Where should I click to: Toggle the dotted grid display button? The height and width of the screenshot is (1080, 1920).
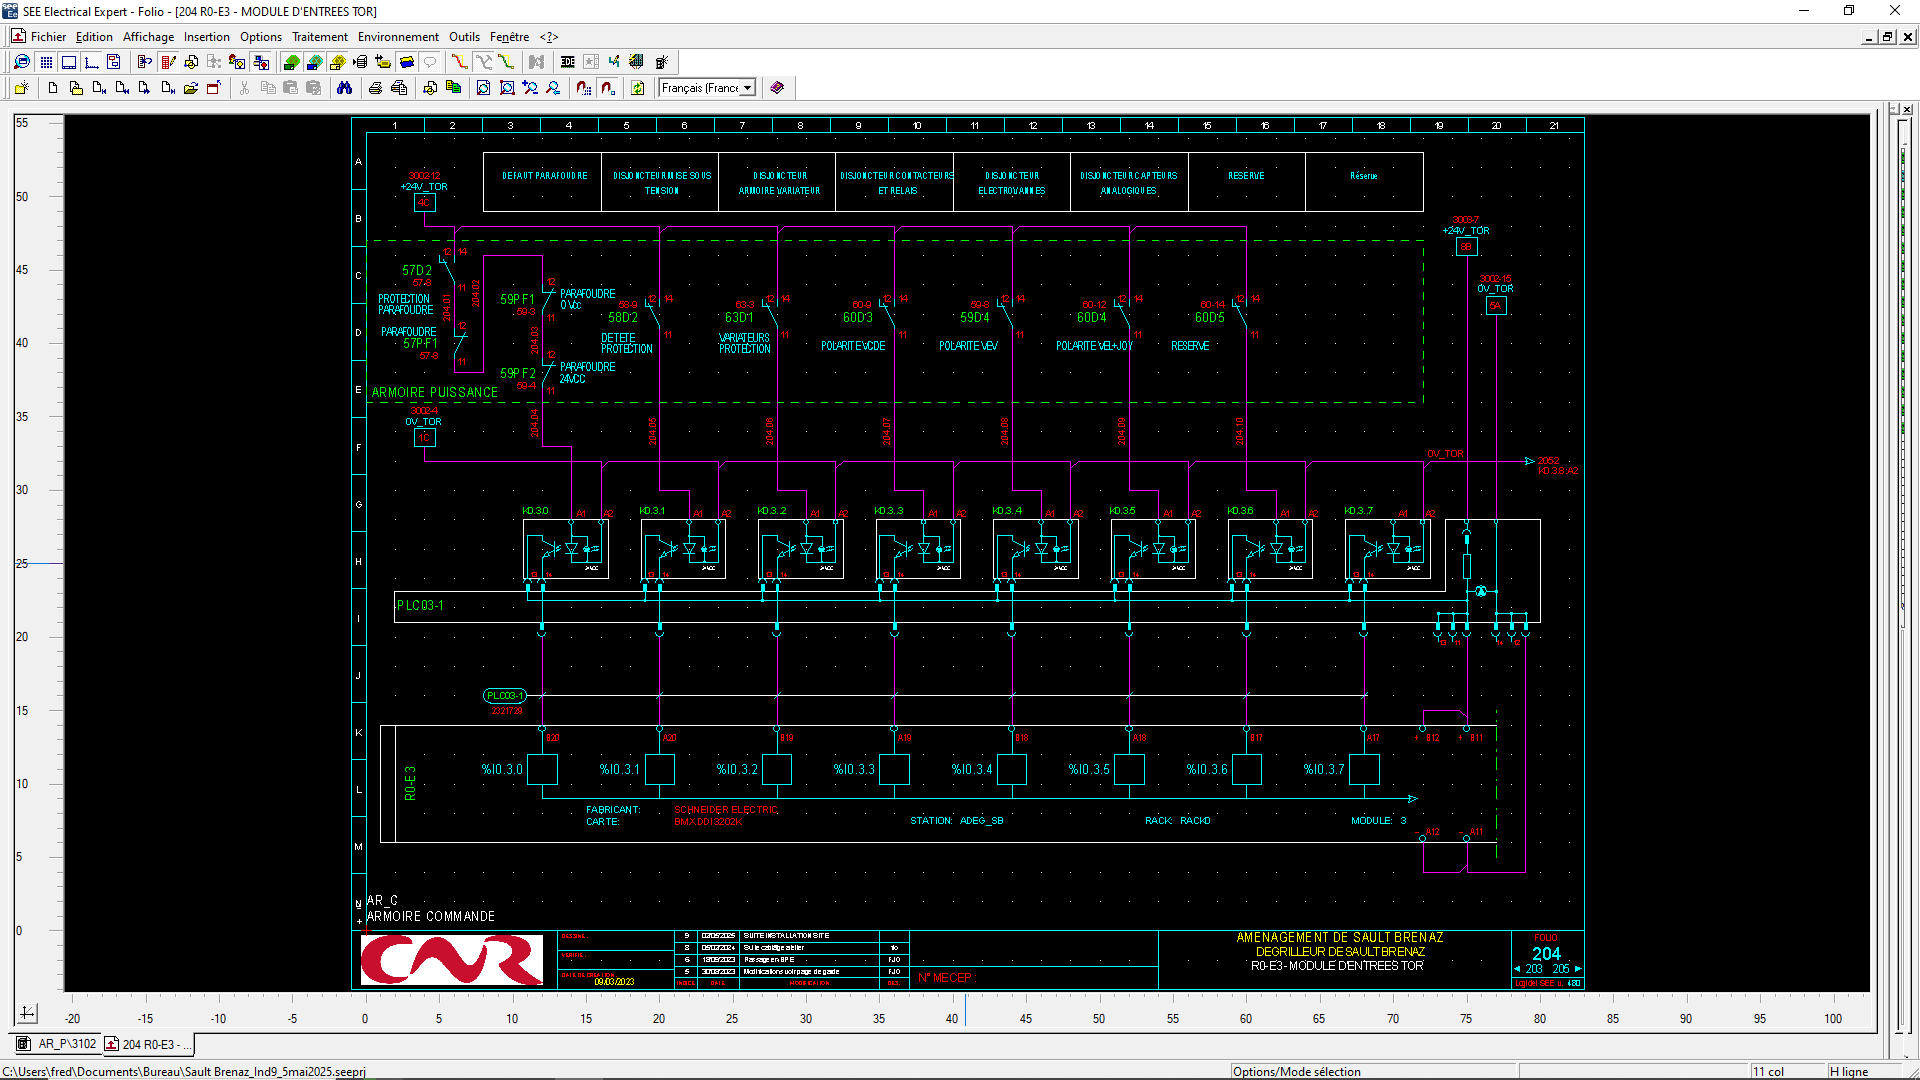[x=46, y=62]
